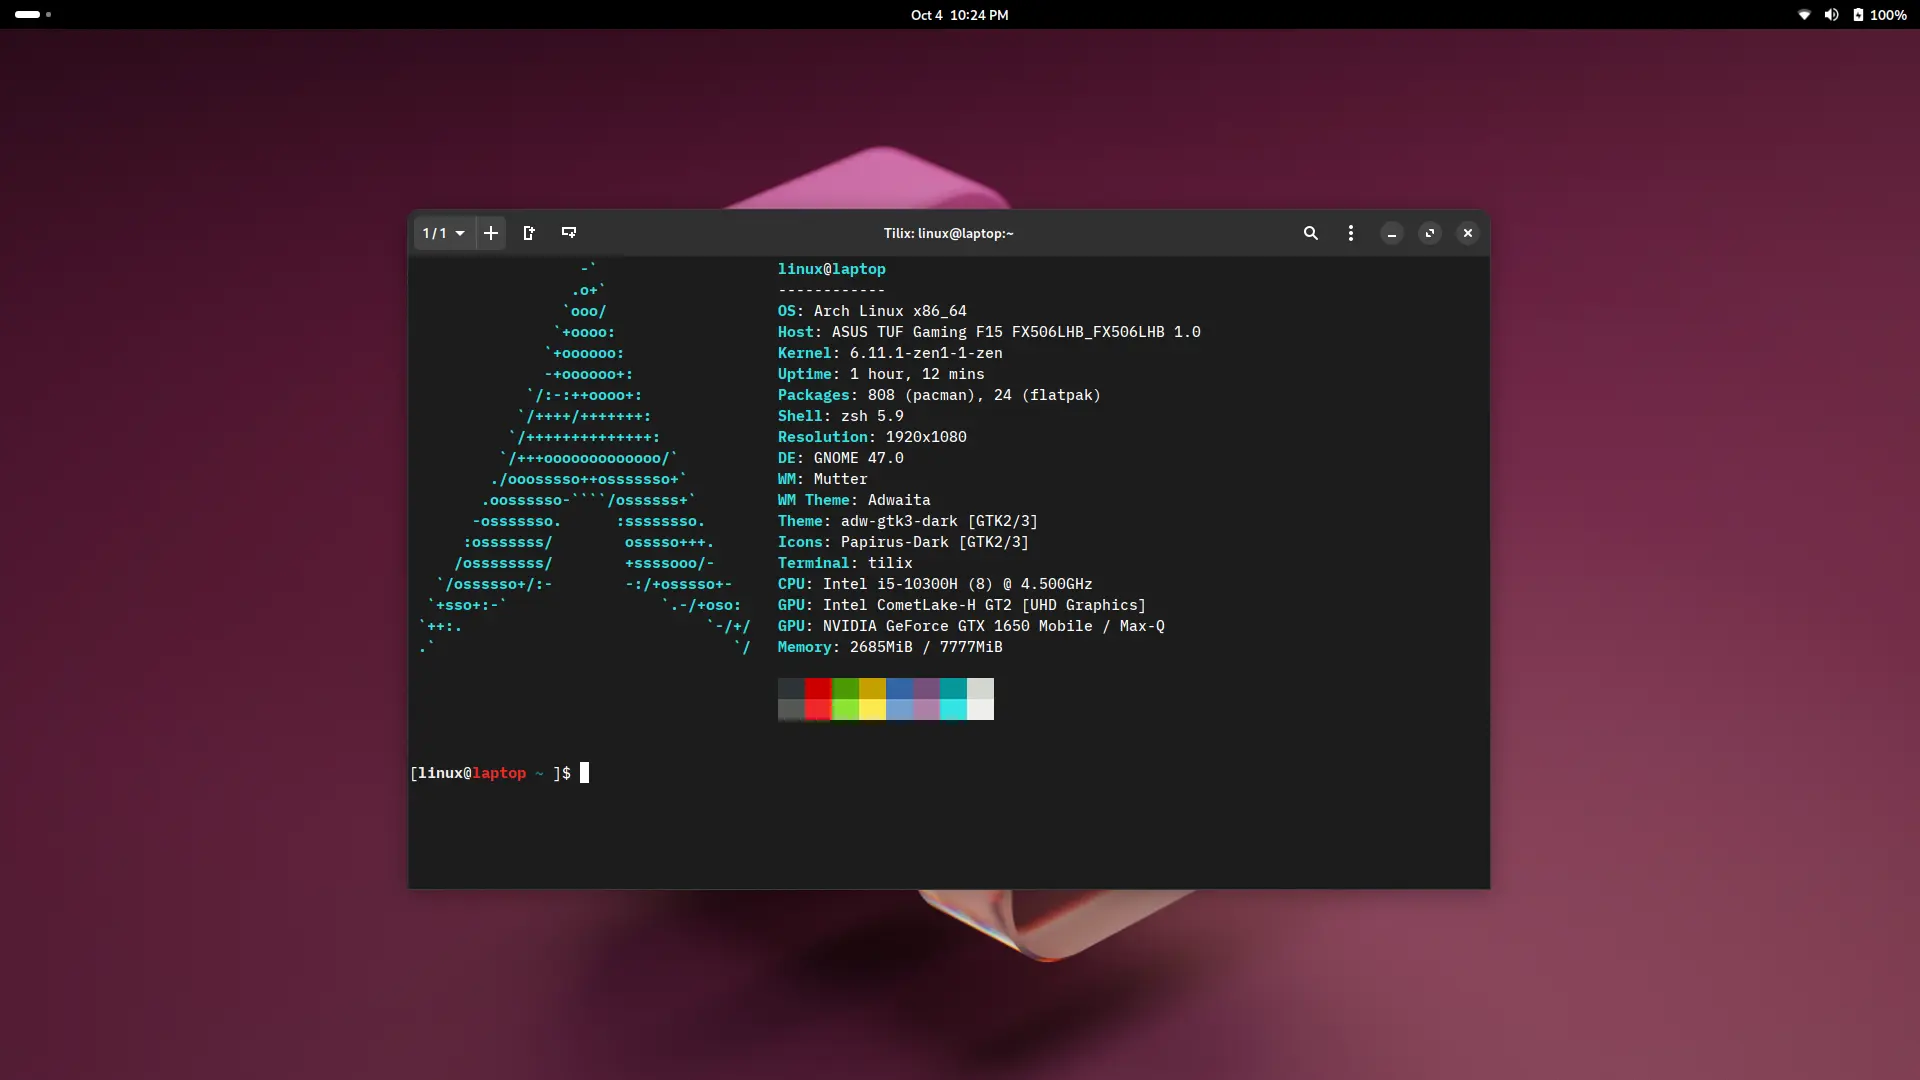Click the Resolution: 1920x1080 line

pos(872,437)
